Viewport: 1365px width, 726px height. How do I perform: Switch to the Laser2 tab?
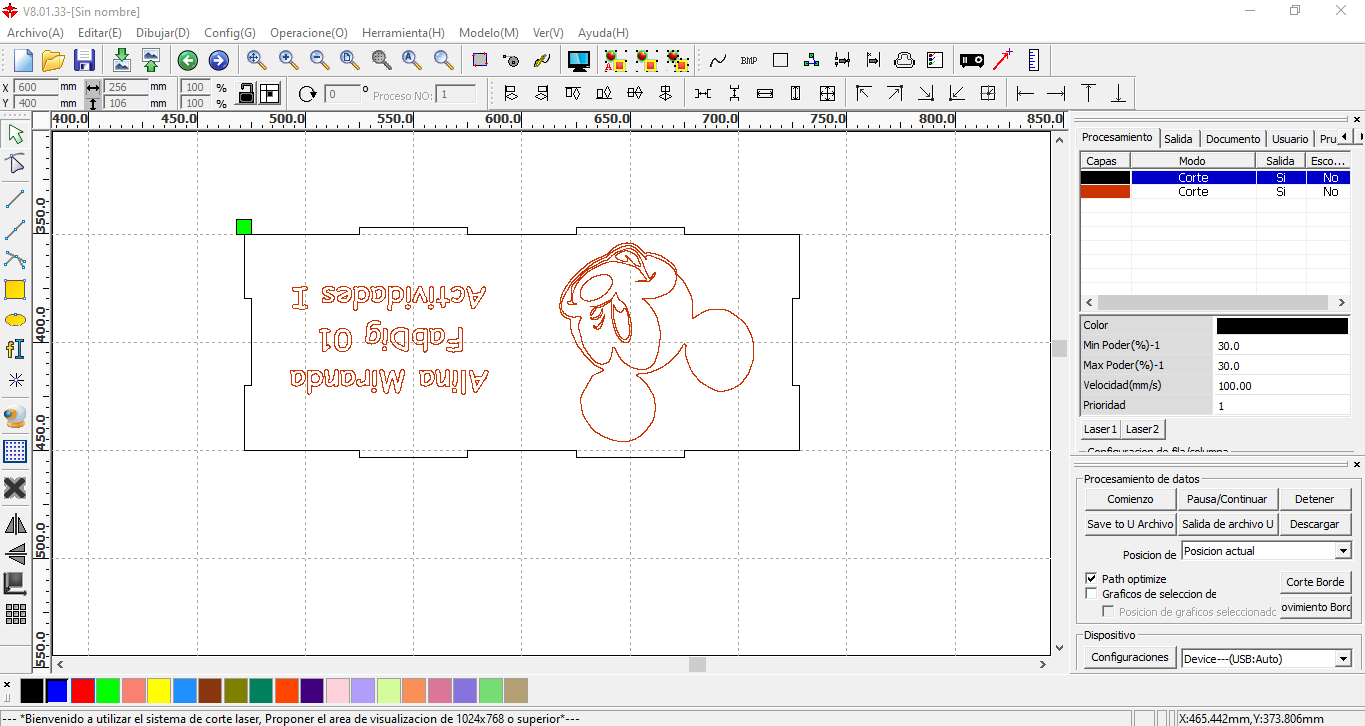(x=1141, y=428)
